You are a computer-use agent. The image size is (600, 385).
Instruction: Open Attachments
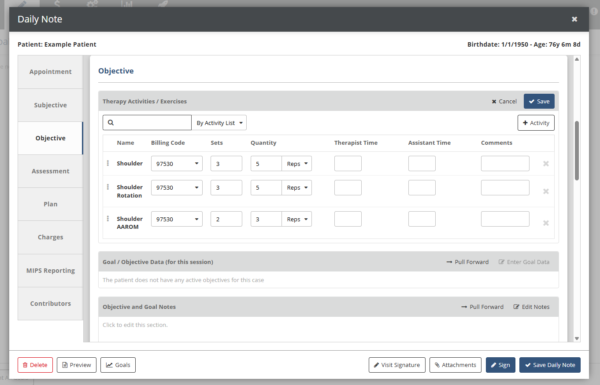(x=455, y=365)
